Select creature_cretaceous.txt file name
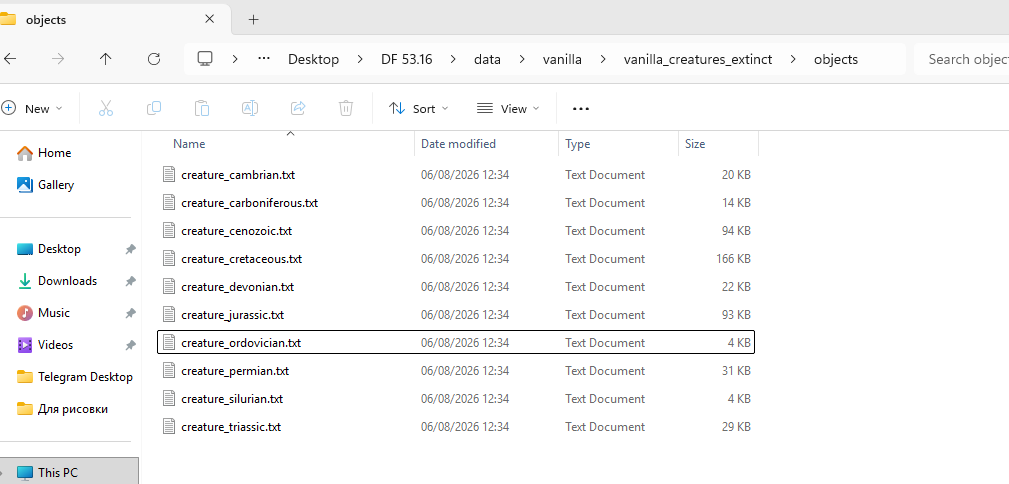Viewport: 1009px width, 484px height. (x=242, y=259)
